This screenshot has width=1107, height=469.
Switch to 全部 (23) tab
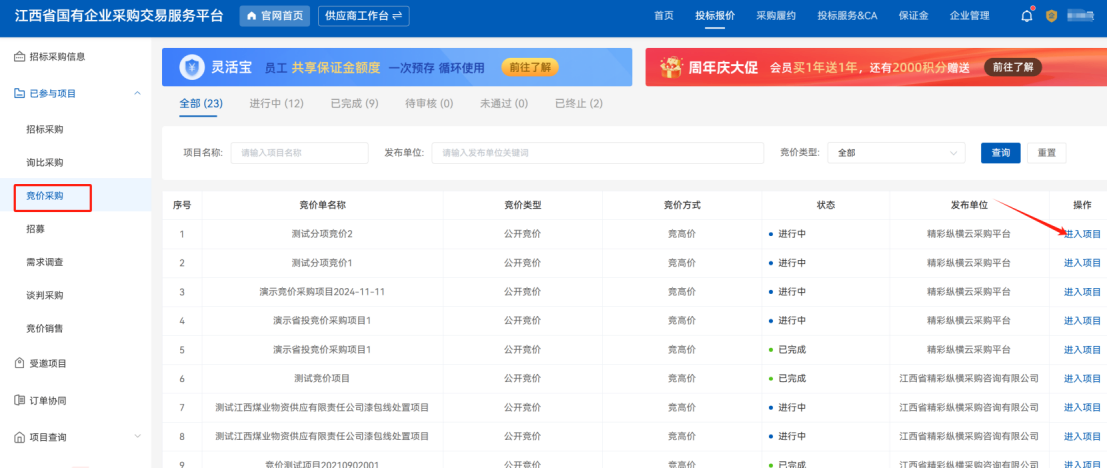(201, 104)
